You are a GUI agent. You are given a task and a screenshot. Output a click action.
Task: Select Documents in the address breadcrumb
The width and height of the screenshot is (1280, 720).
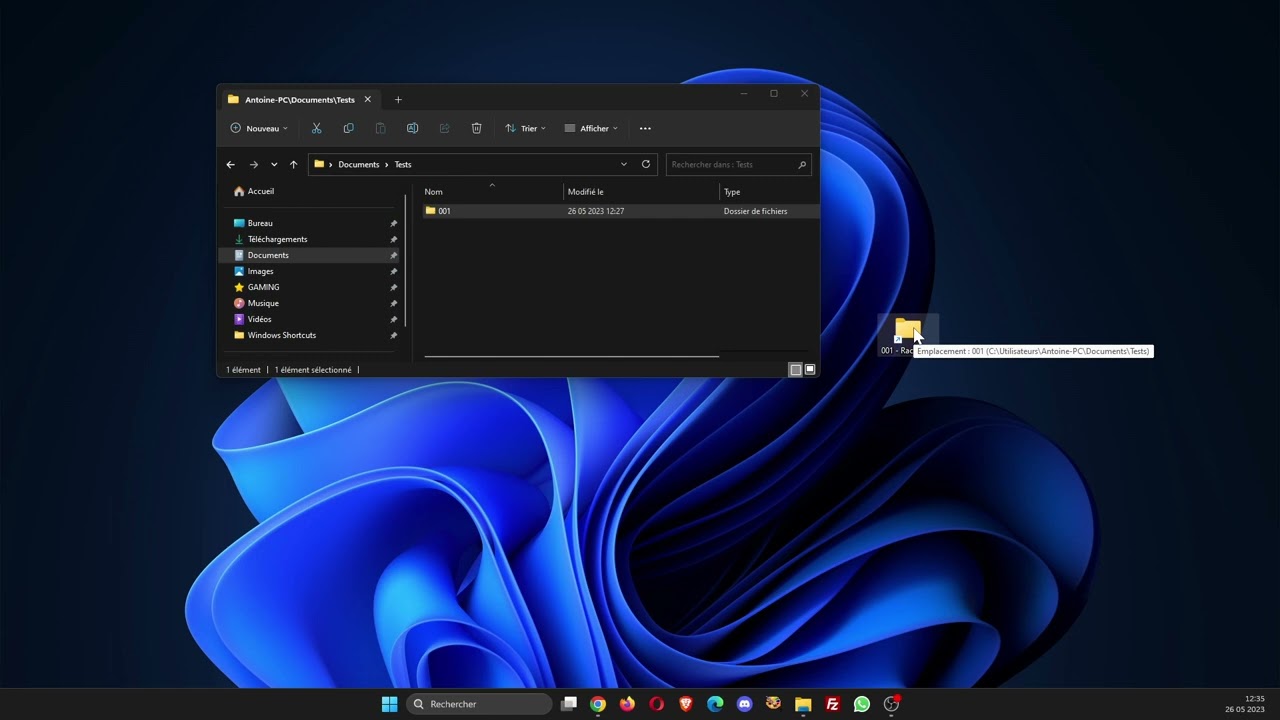click(359, 164)
